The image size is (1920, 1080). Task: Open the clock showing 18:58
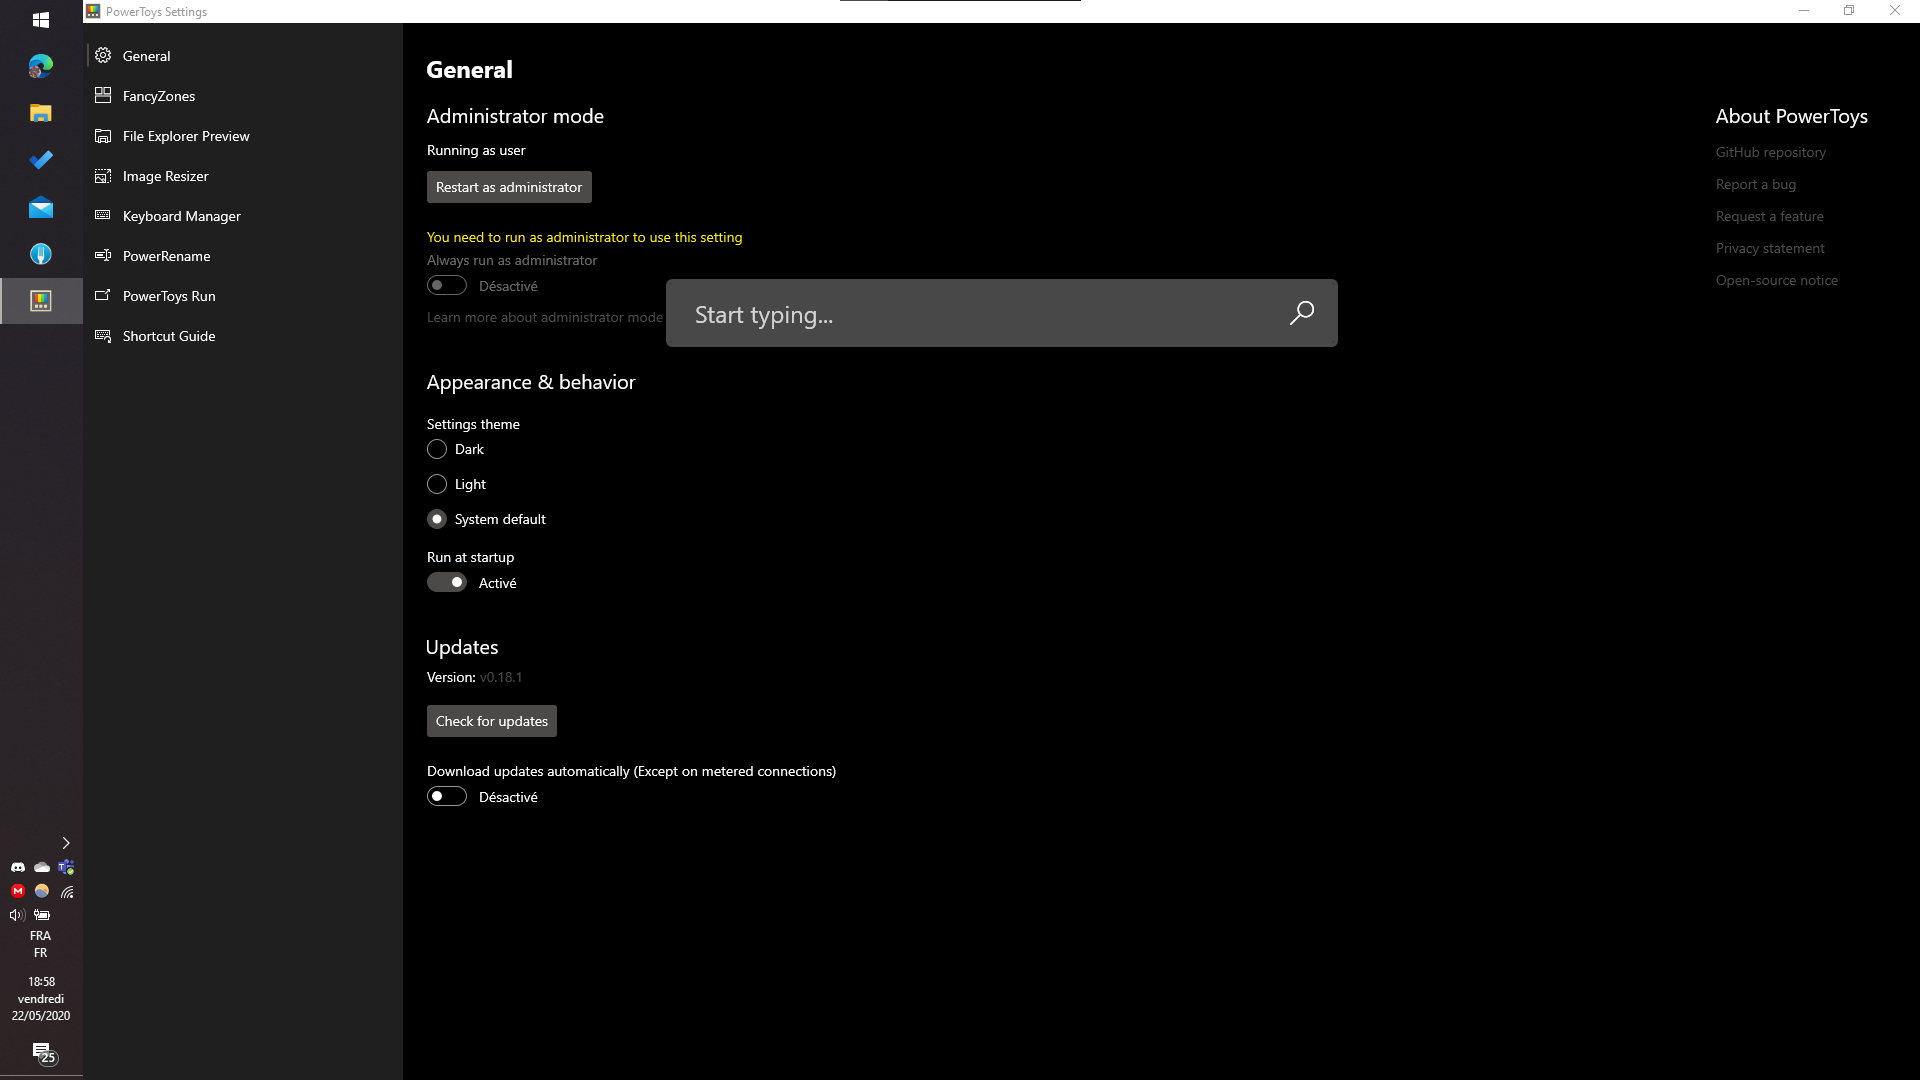[41, 999]
